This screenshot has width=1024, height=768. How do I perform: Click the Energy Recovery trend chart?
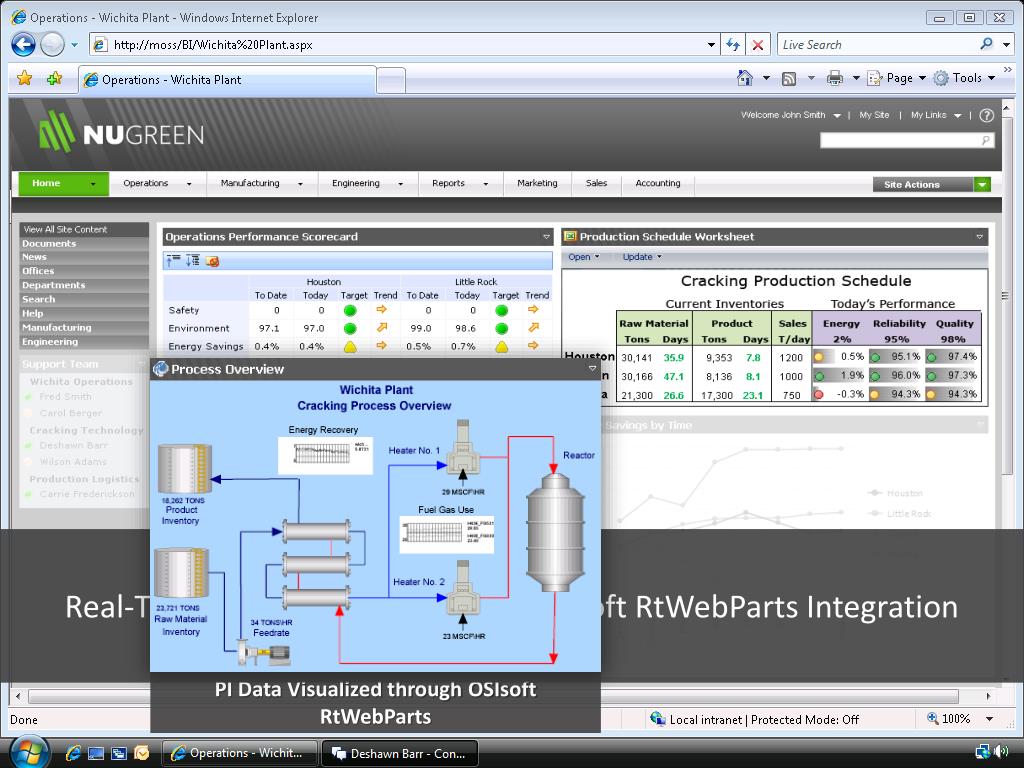pos(325,454)
